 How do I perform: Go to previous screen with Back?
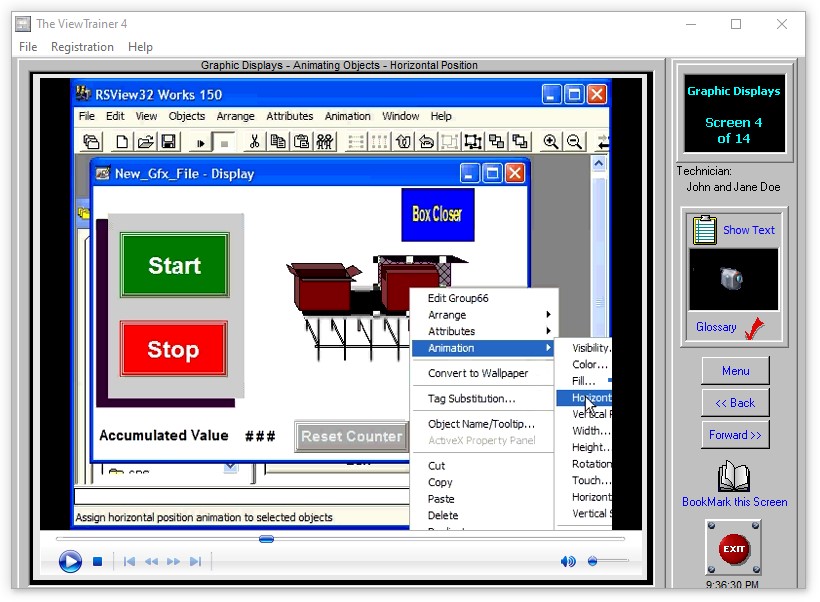click(x=735, y=403)
